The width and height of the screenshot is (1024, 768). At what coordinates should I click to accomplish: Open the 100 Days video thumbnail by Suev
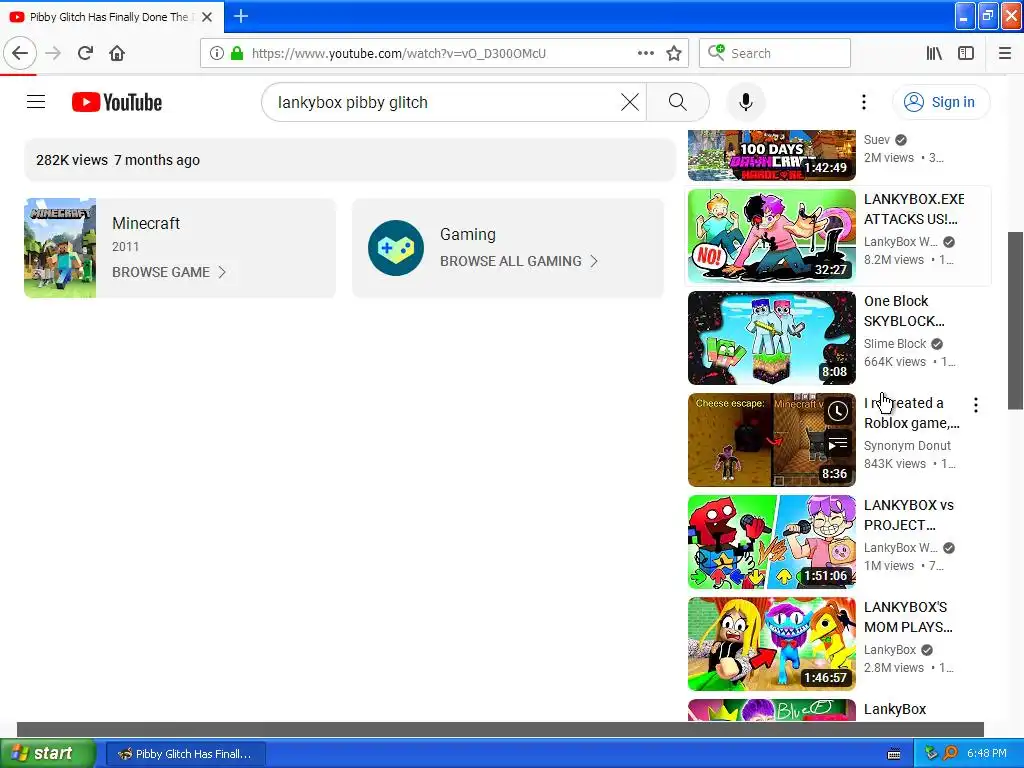[771, 155]
